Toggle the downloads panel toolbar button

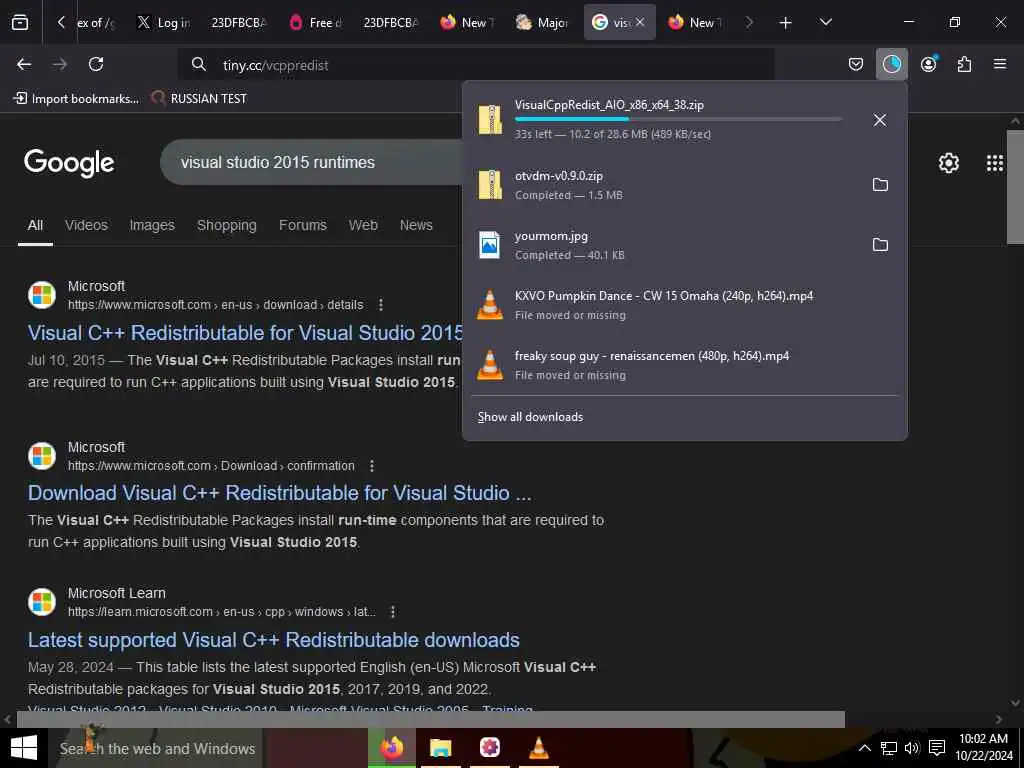[891, 64]
